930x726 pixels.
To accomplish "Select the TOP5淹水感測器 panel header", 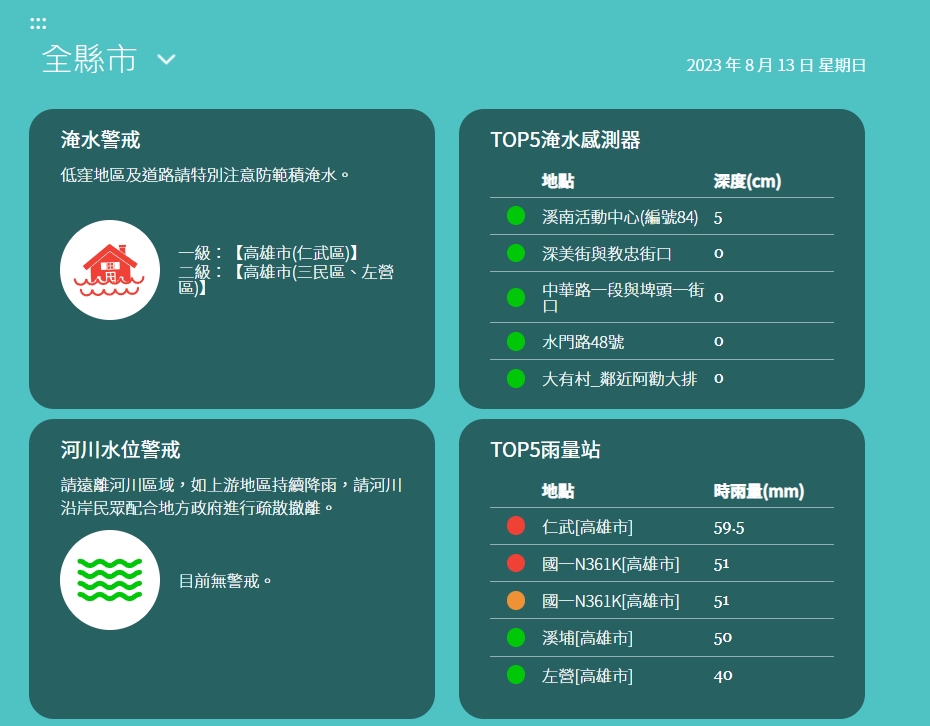I will (x=567, y=141).
